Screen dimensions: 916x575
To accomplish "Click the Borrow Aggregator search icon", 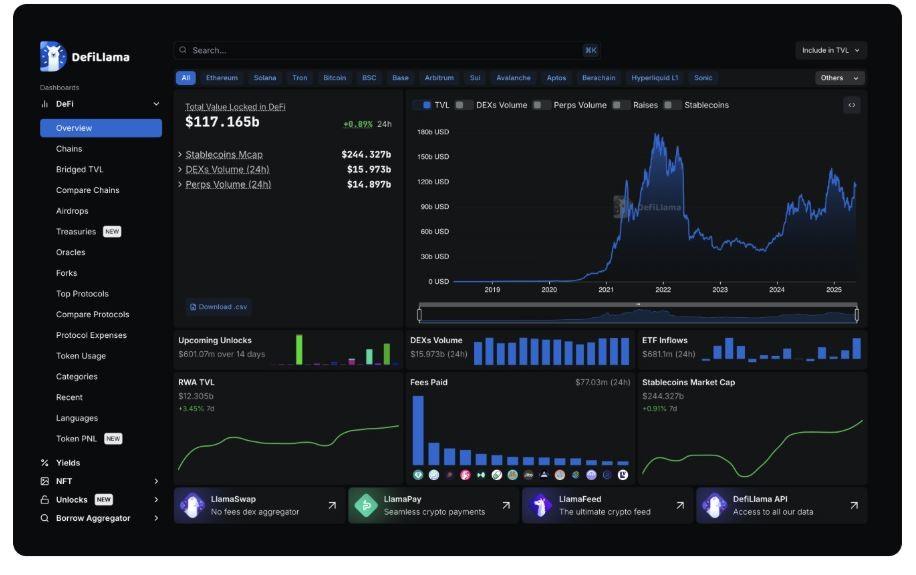I will [x=44, y=519].
